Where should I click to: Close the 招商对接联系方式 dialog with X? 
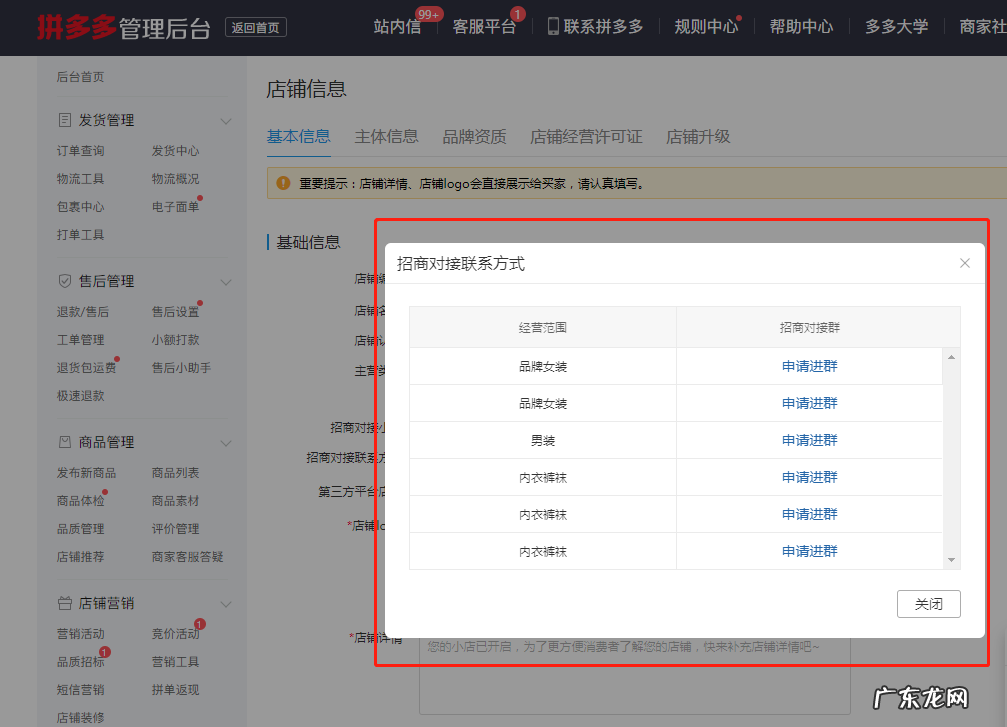click(964, 263)
